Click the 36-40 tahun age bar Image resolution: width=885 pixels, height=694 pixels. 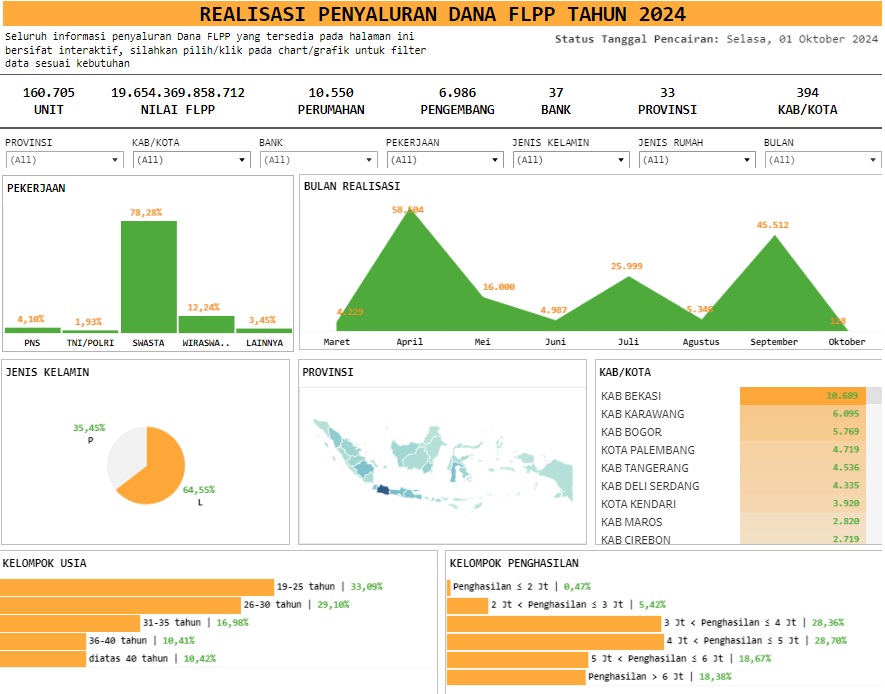[43, 641]
